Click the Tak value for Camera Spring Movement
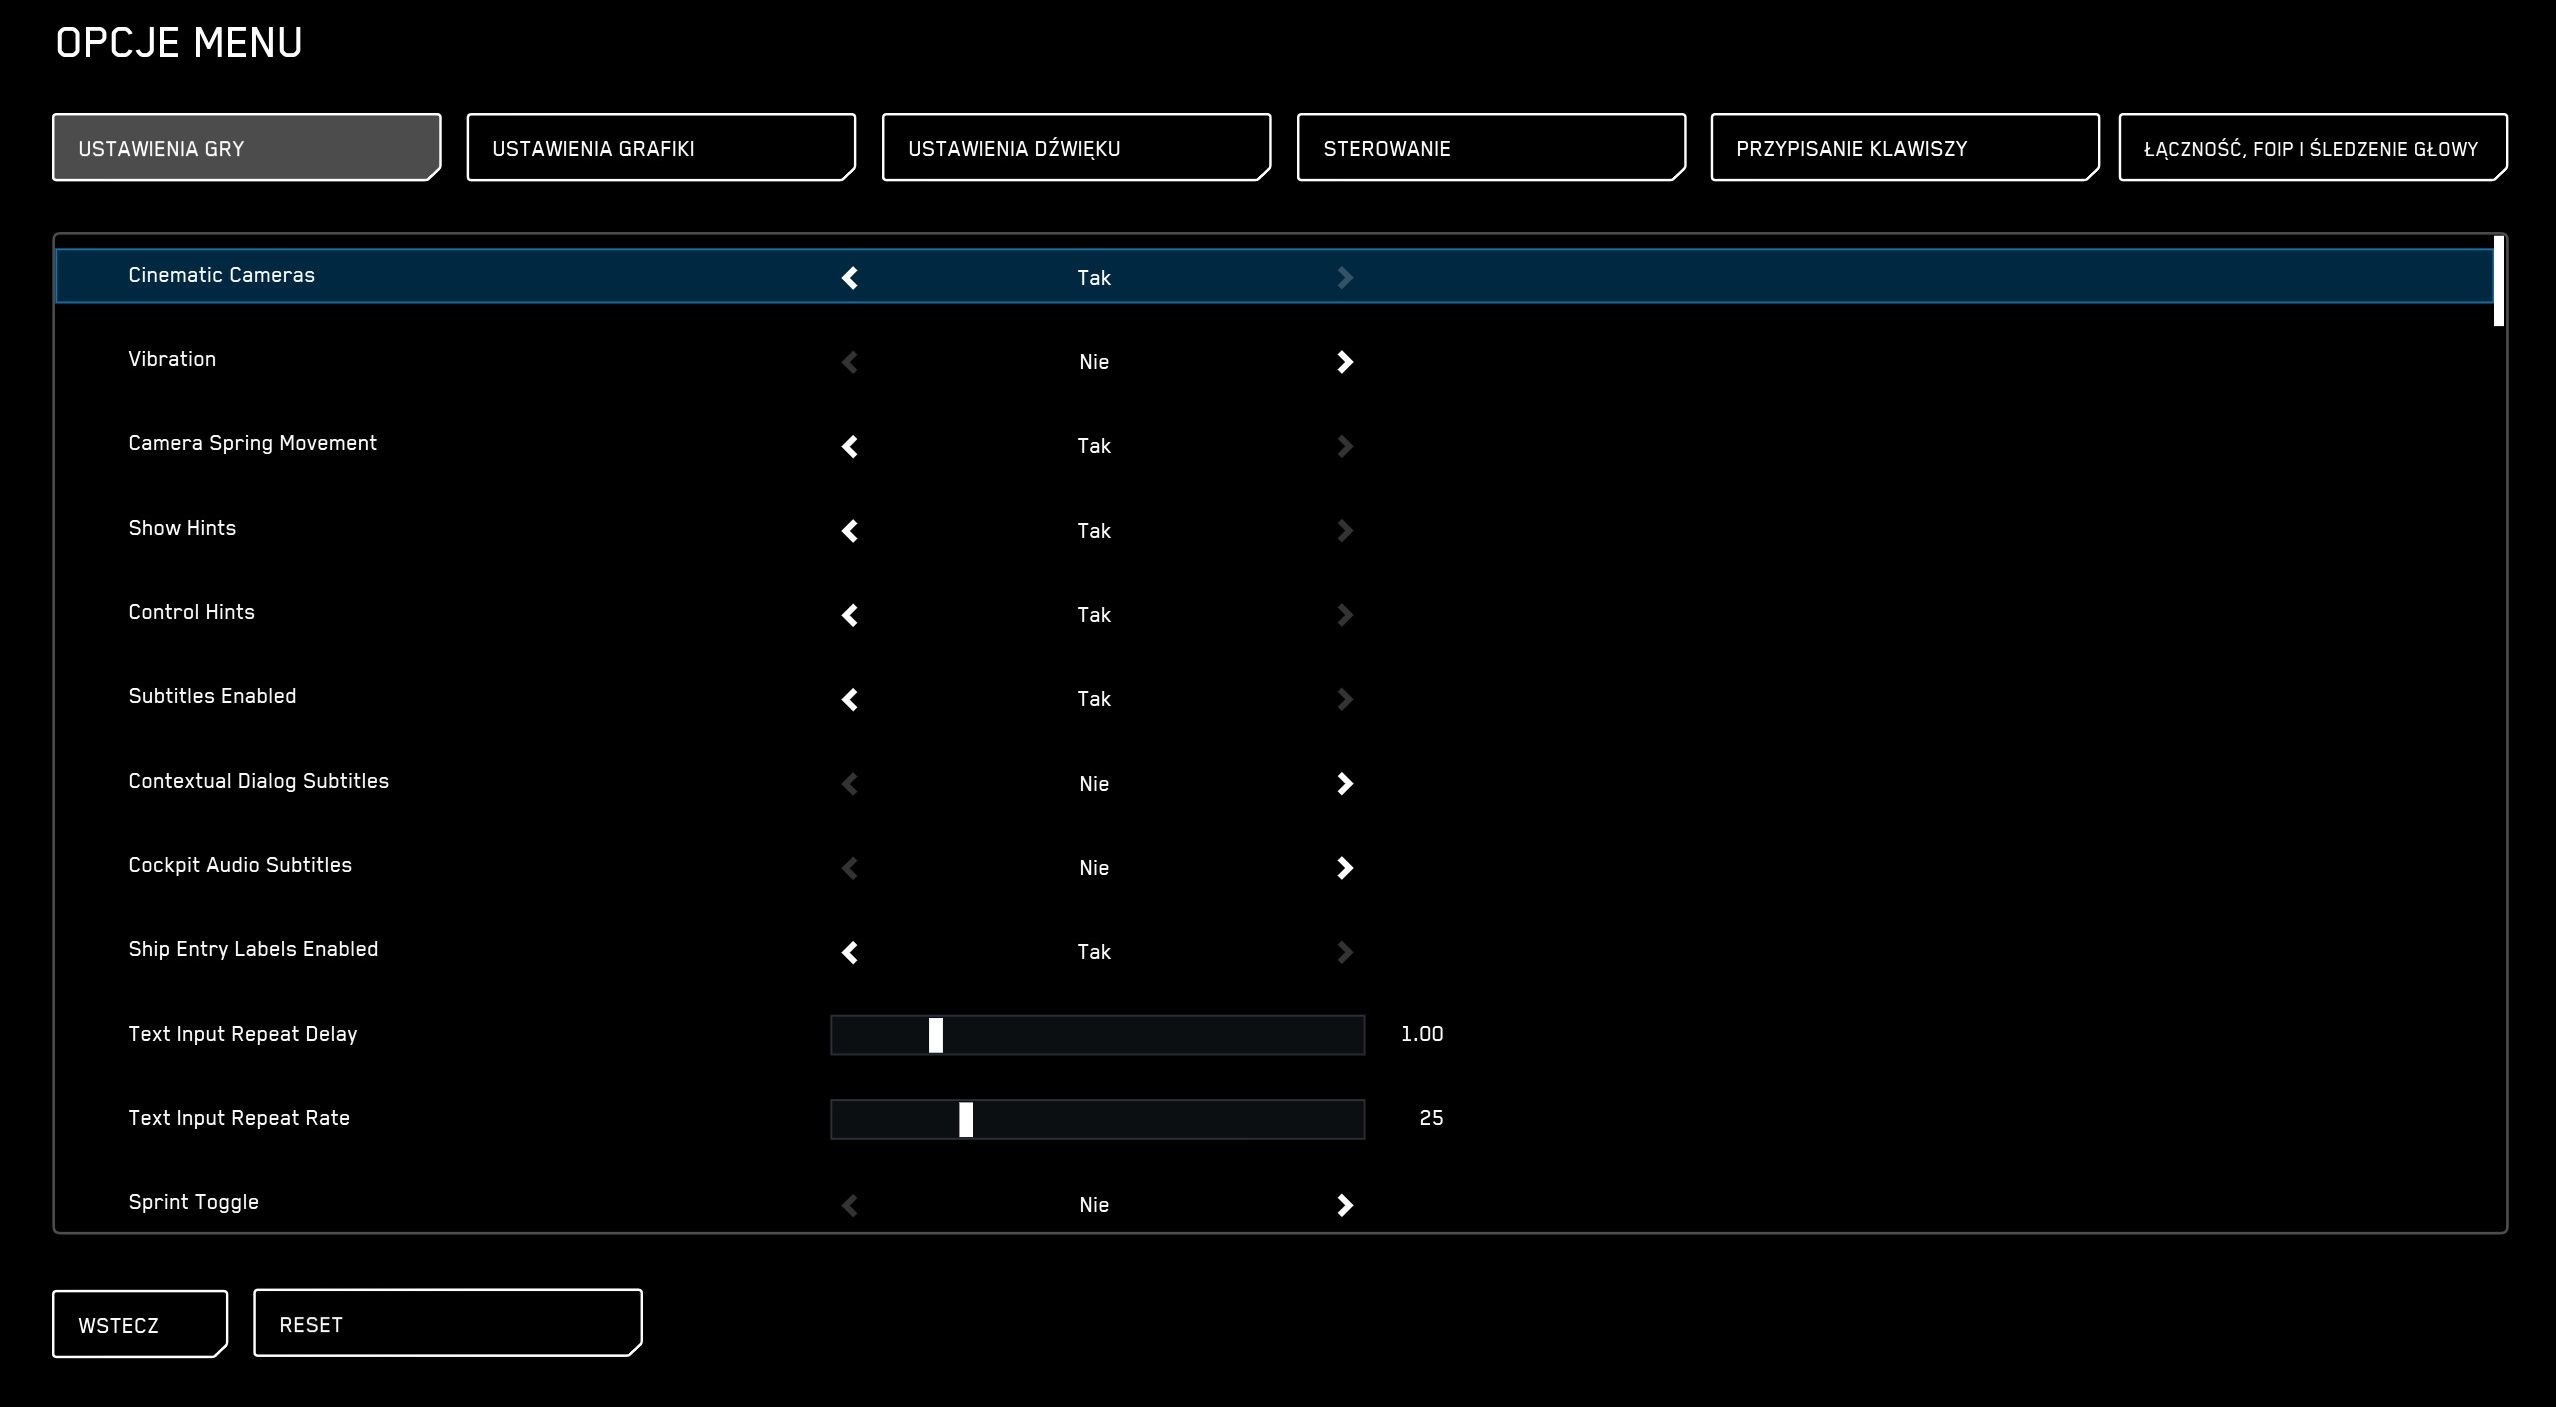Image resolution: width=2556 pixels, height=1407 pixels. pos(1094,446)
